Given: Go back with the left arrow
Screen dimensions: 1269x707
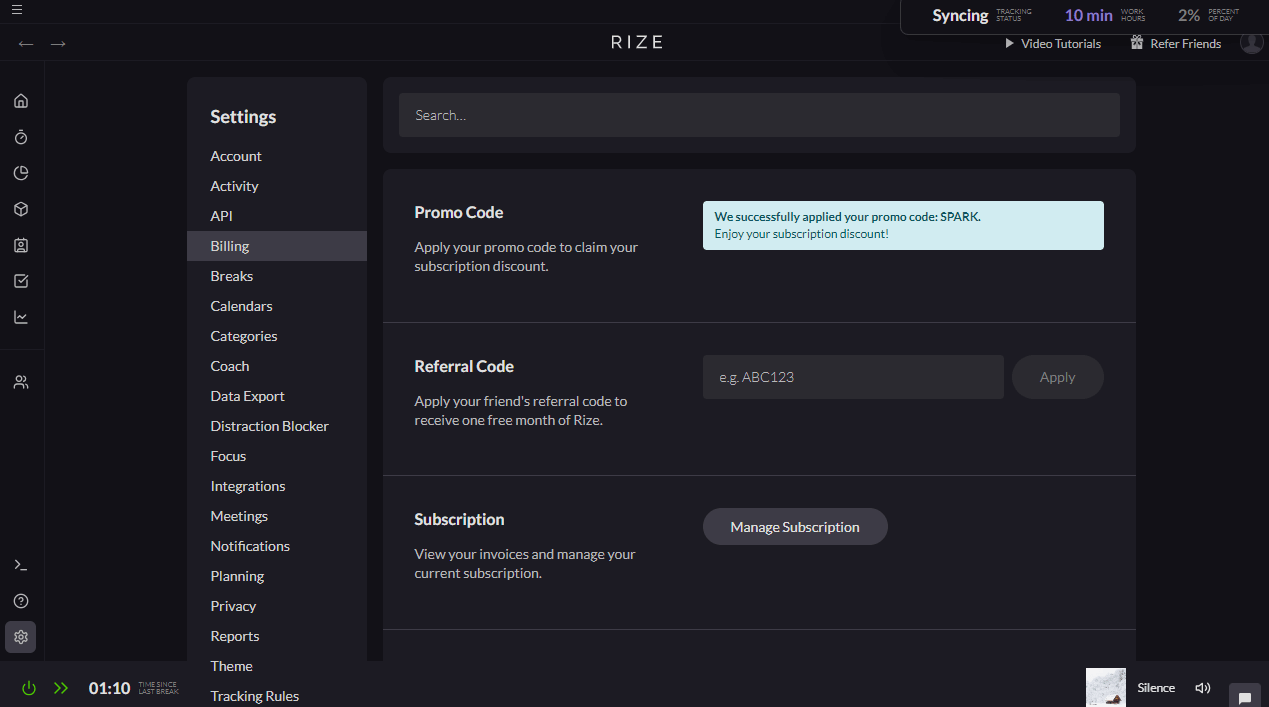Looking at the screenshot, I should click(x=26, y=43).
